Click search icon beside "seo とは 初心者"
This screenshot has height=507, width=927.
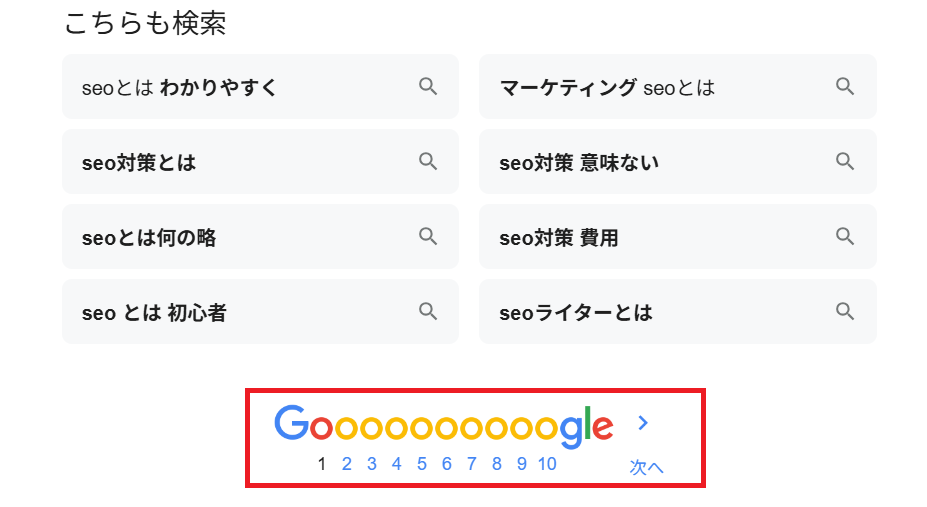pos(428,312)
